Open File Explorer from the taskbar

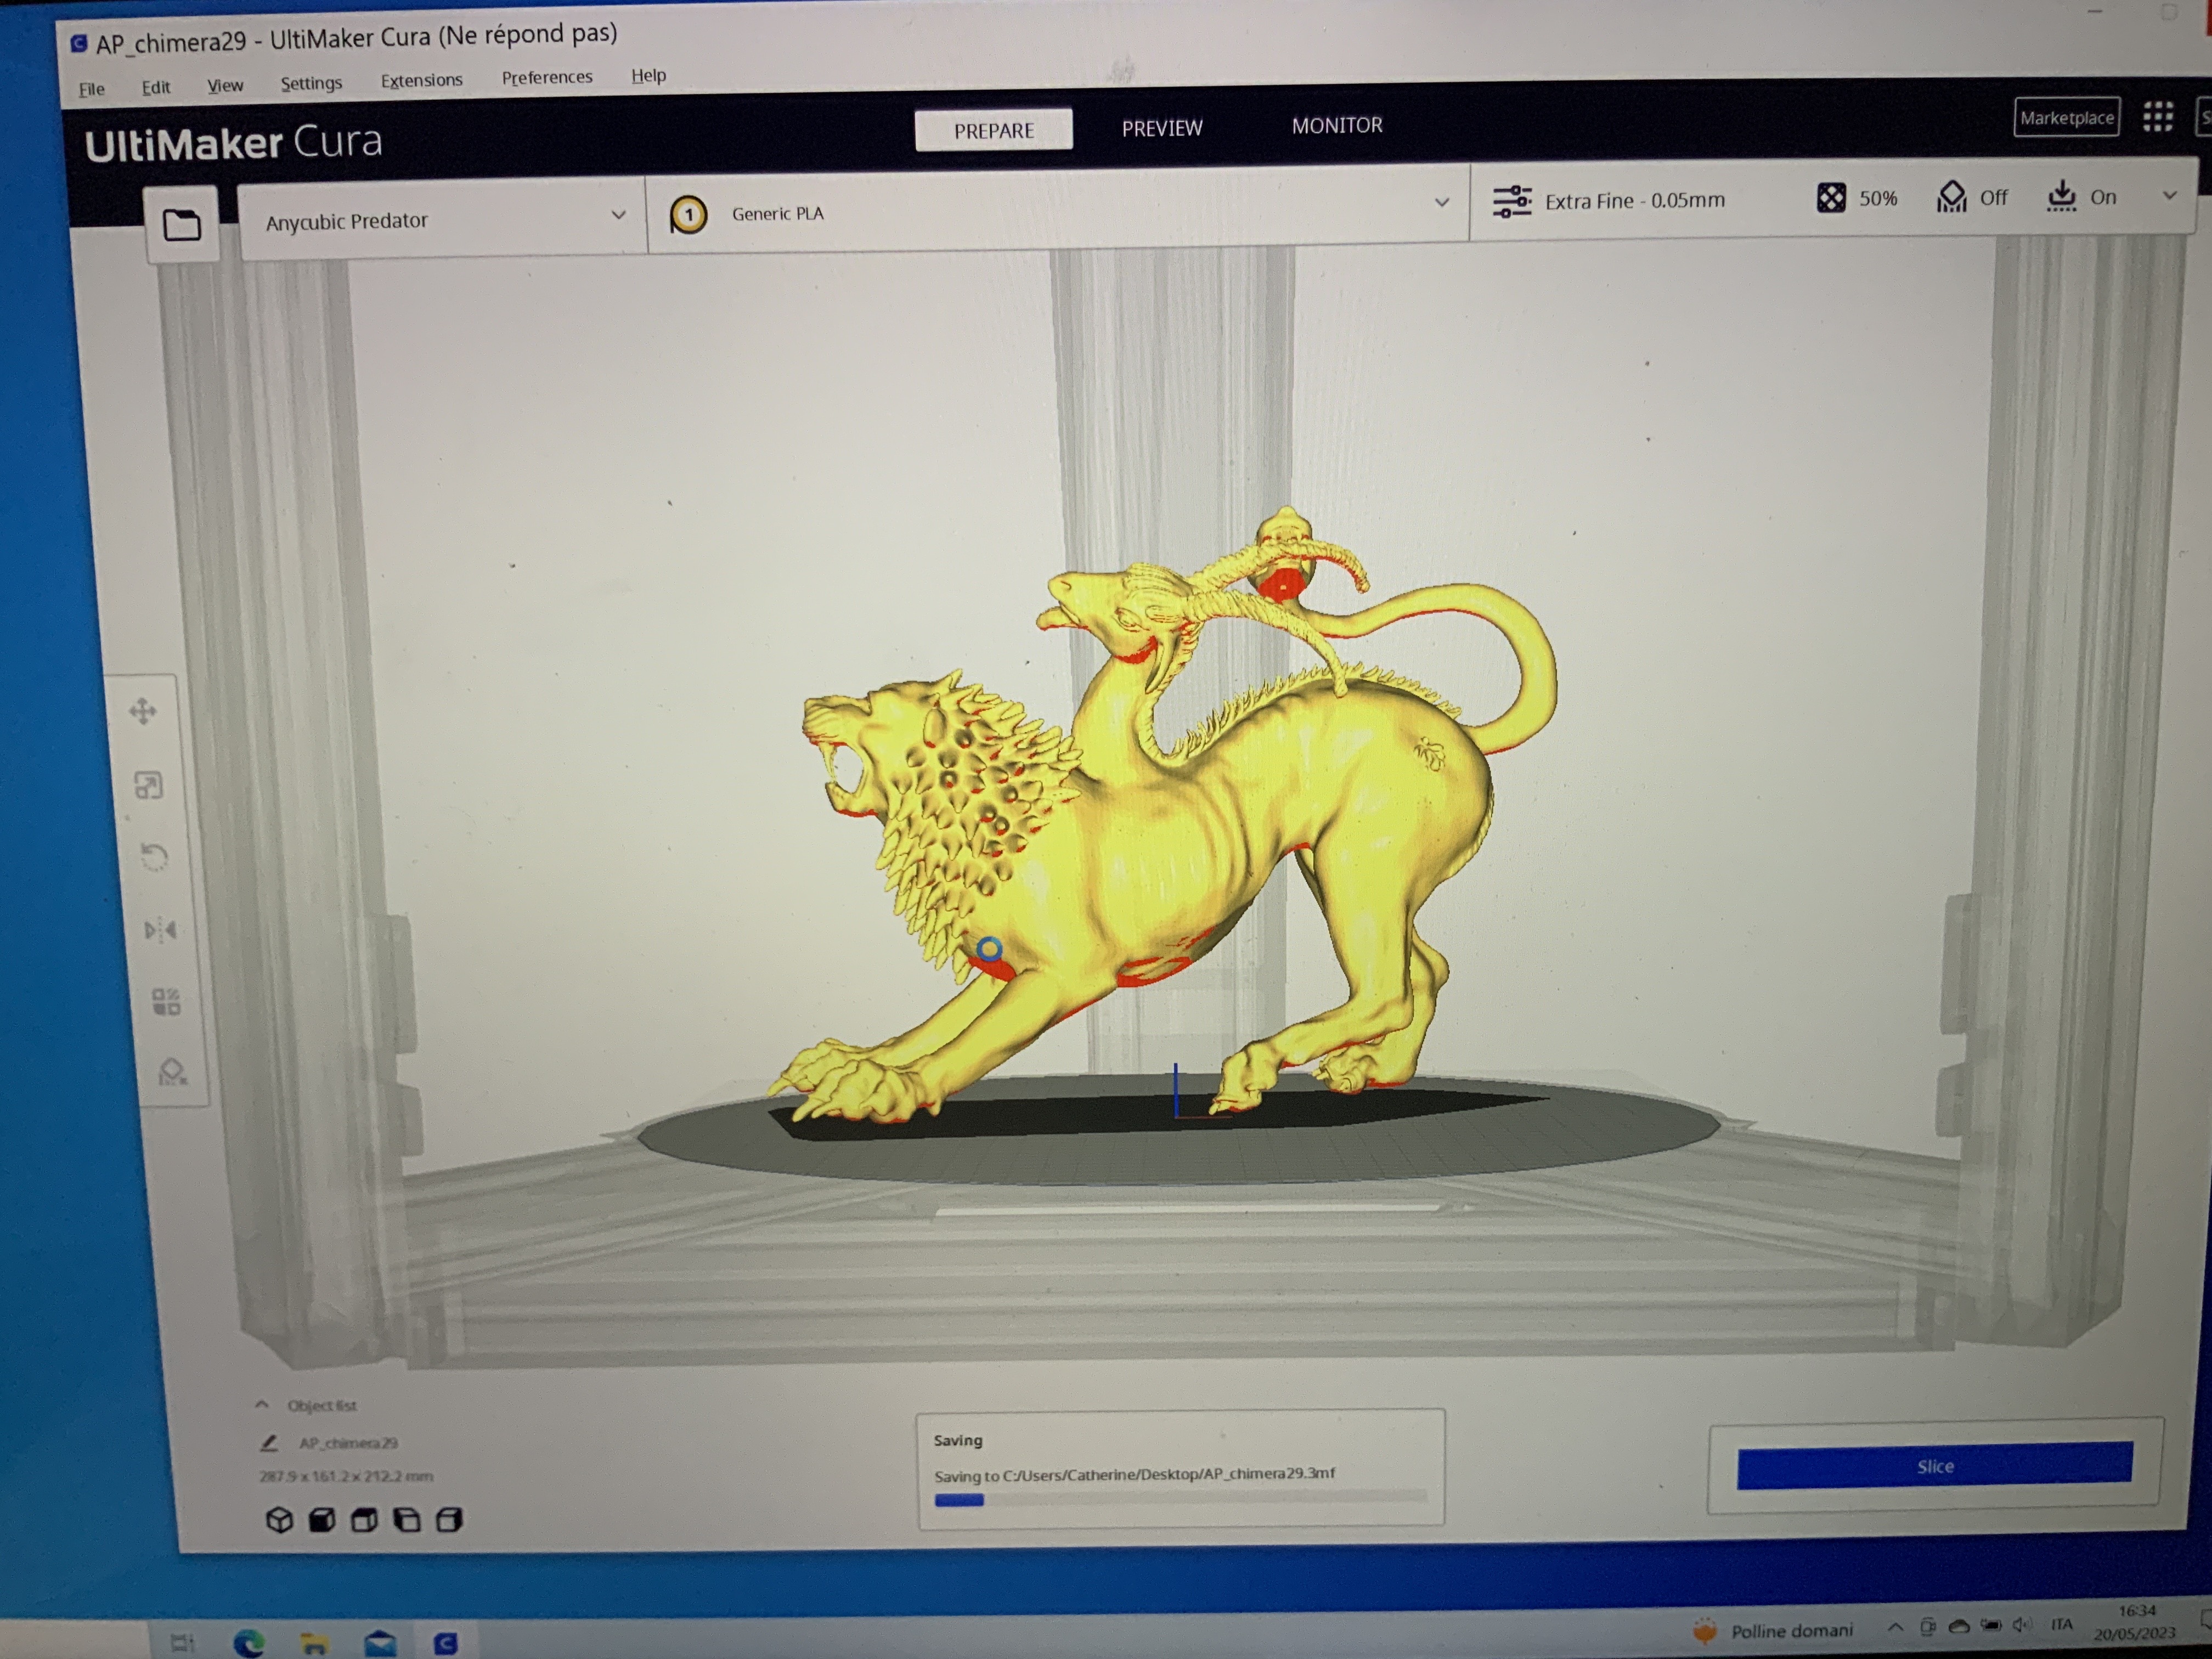314,1643
